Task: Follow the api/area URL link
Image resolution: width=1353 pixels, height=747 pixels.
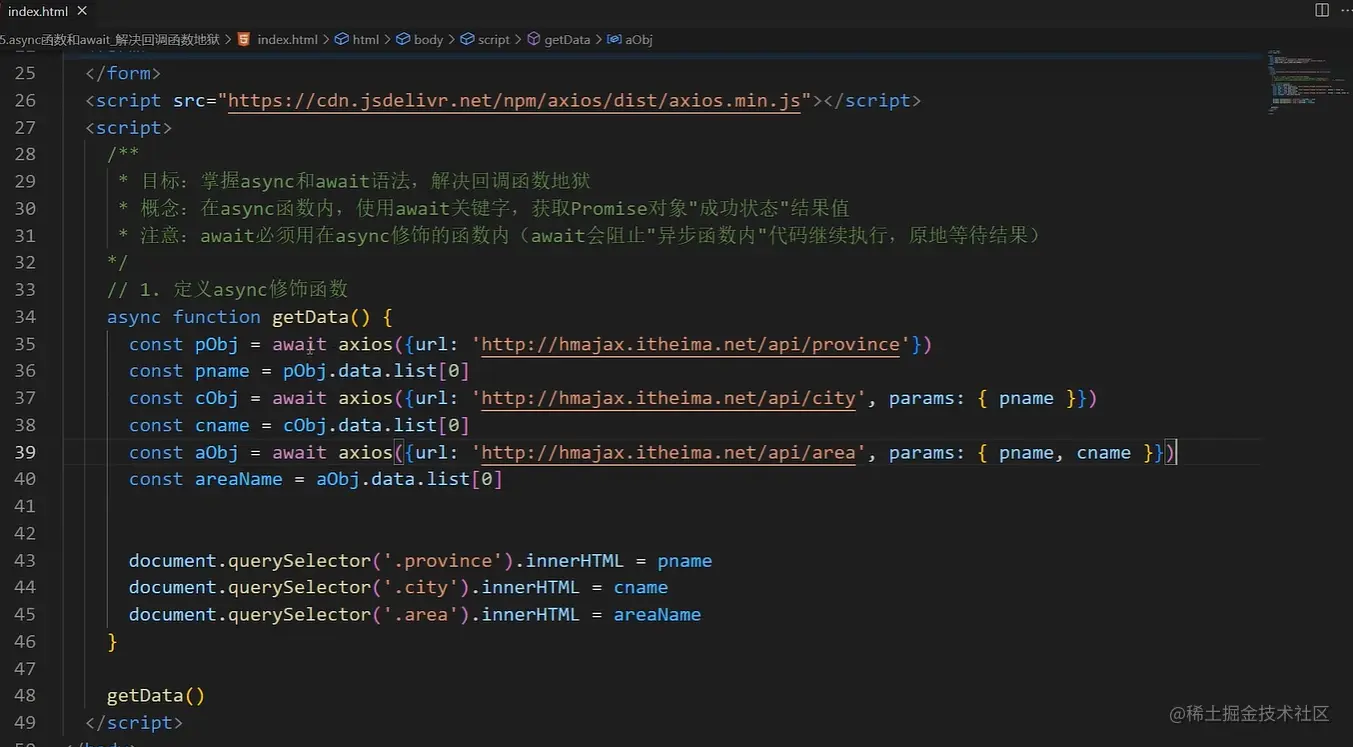Action: (x=668, y=452)
